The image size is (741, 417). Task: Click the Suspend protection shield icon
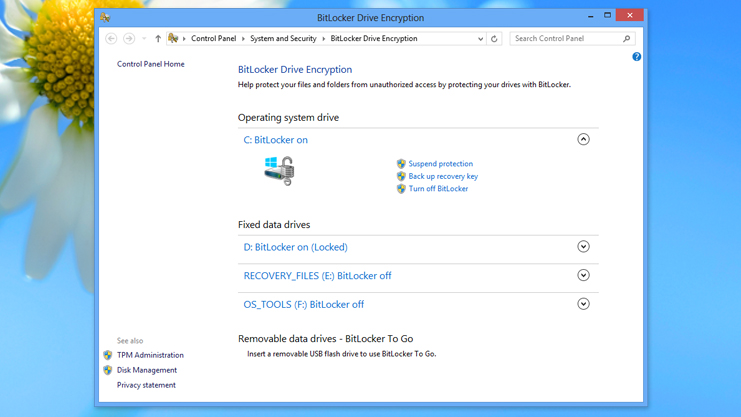(x=401, y=164)
